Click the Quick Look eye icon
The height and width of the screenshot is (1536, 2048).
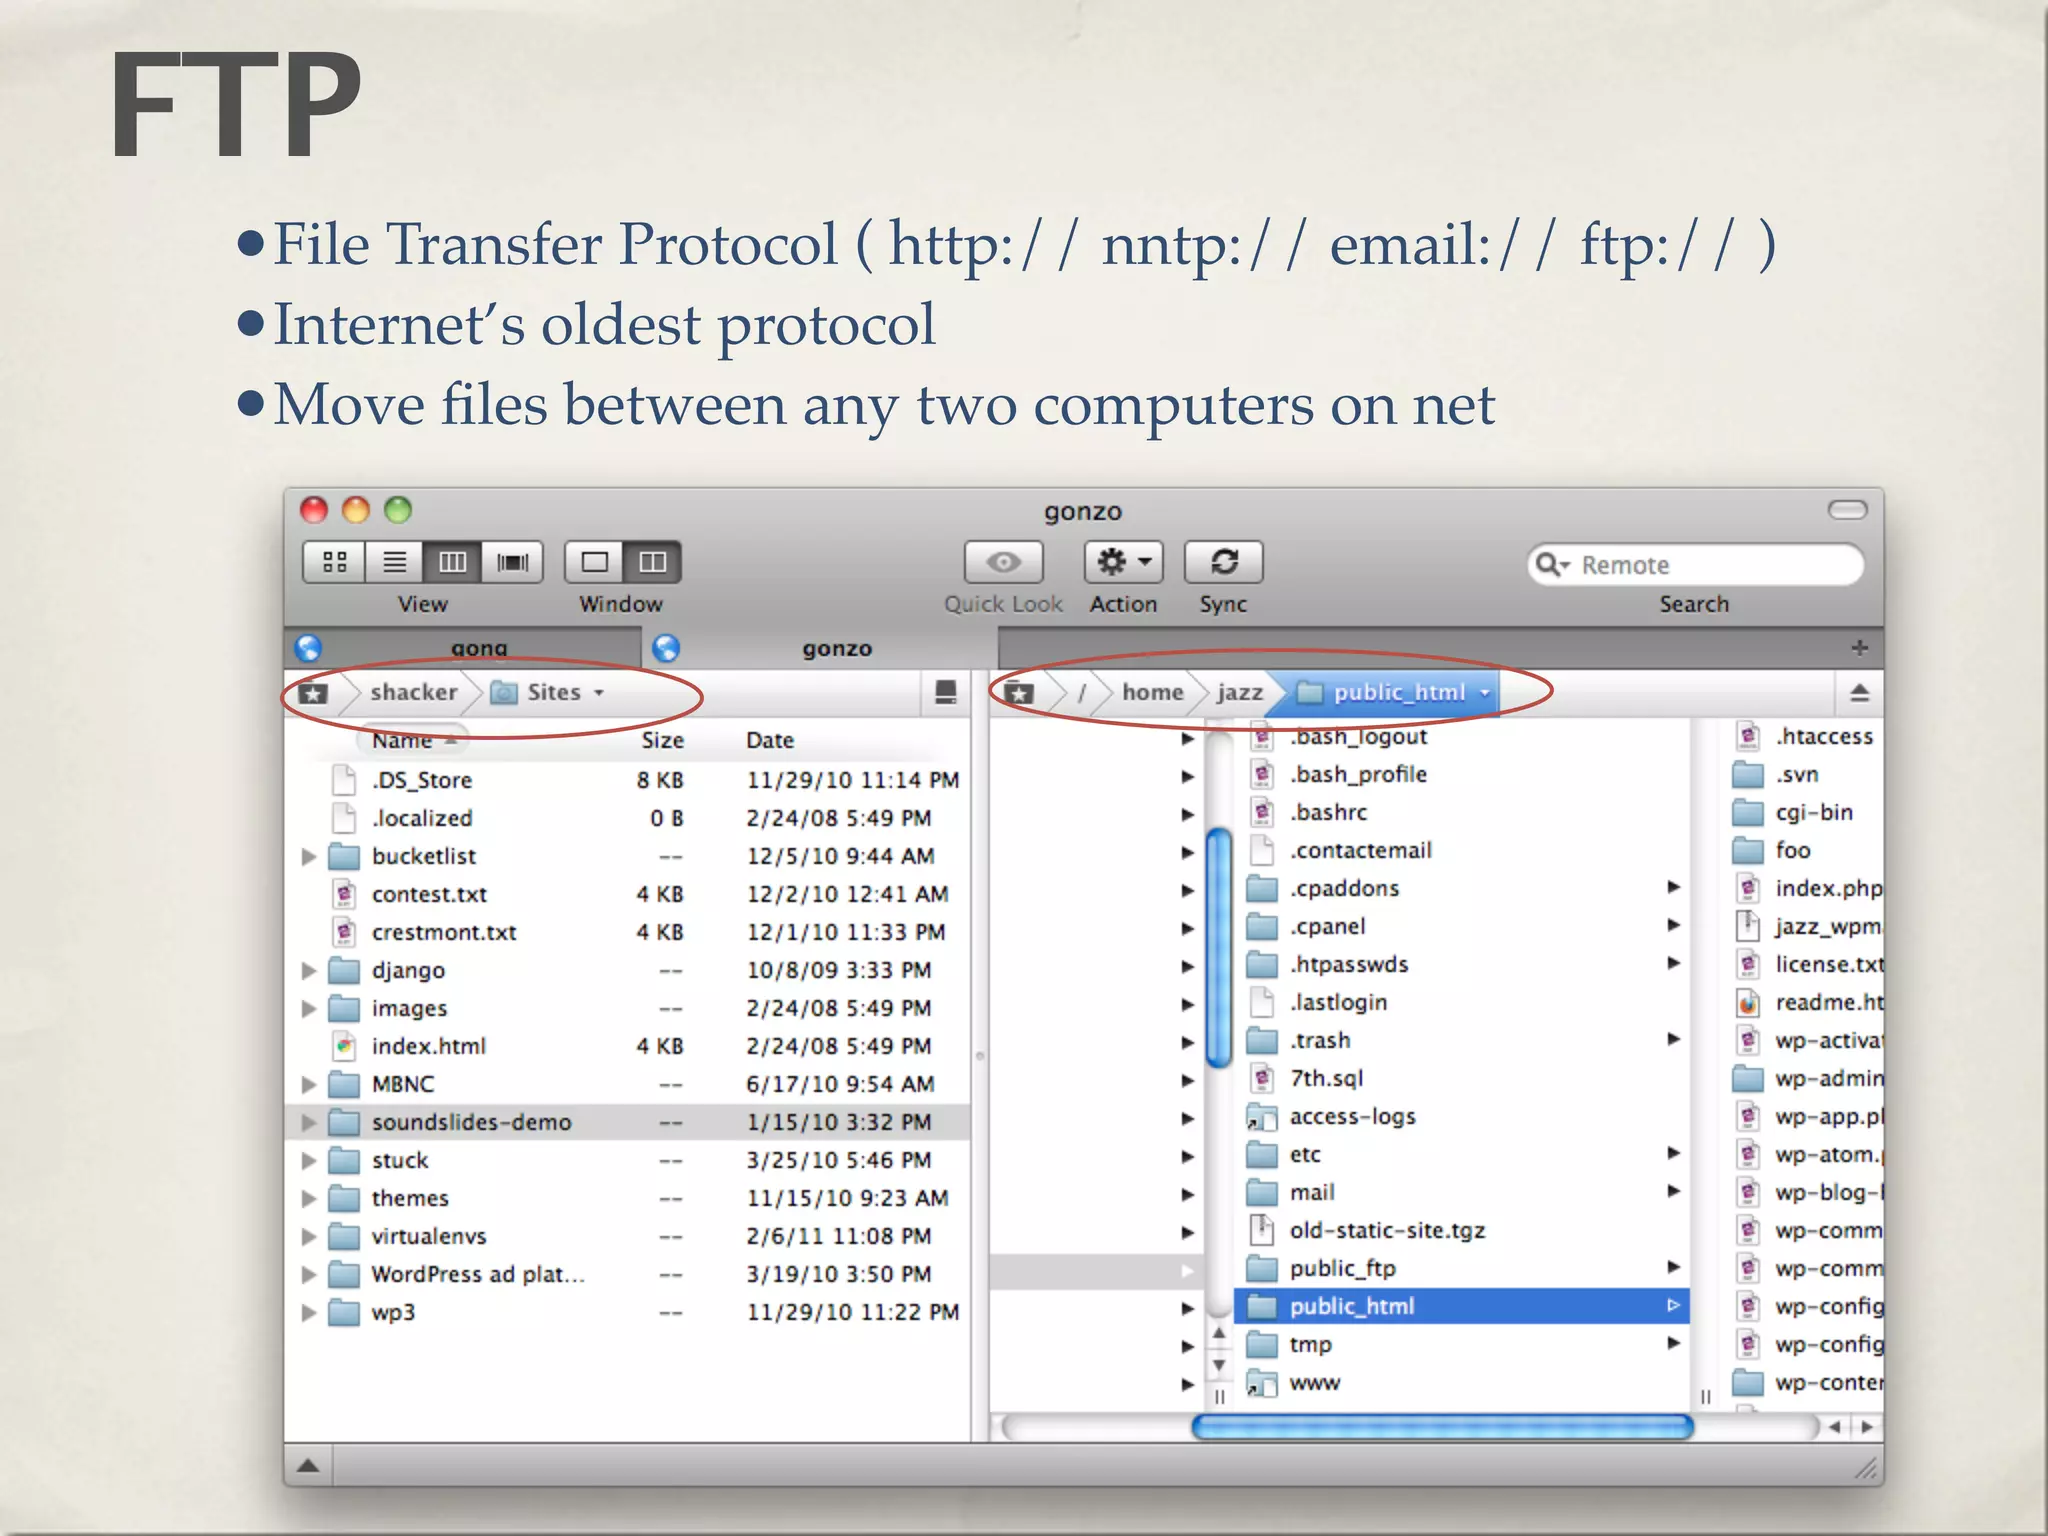[1003, 562]
